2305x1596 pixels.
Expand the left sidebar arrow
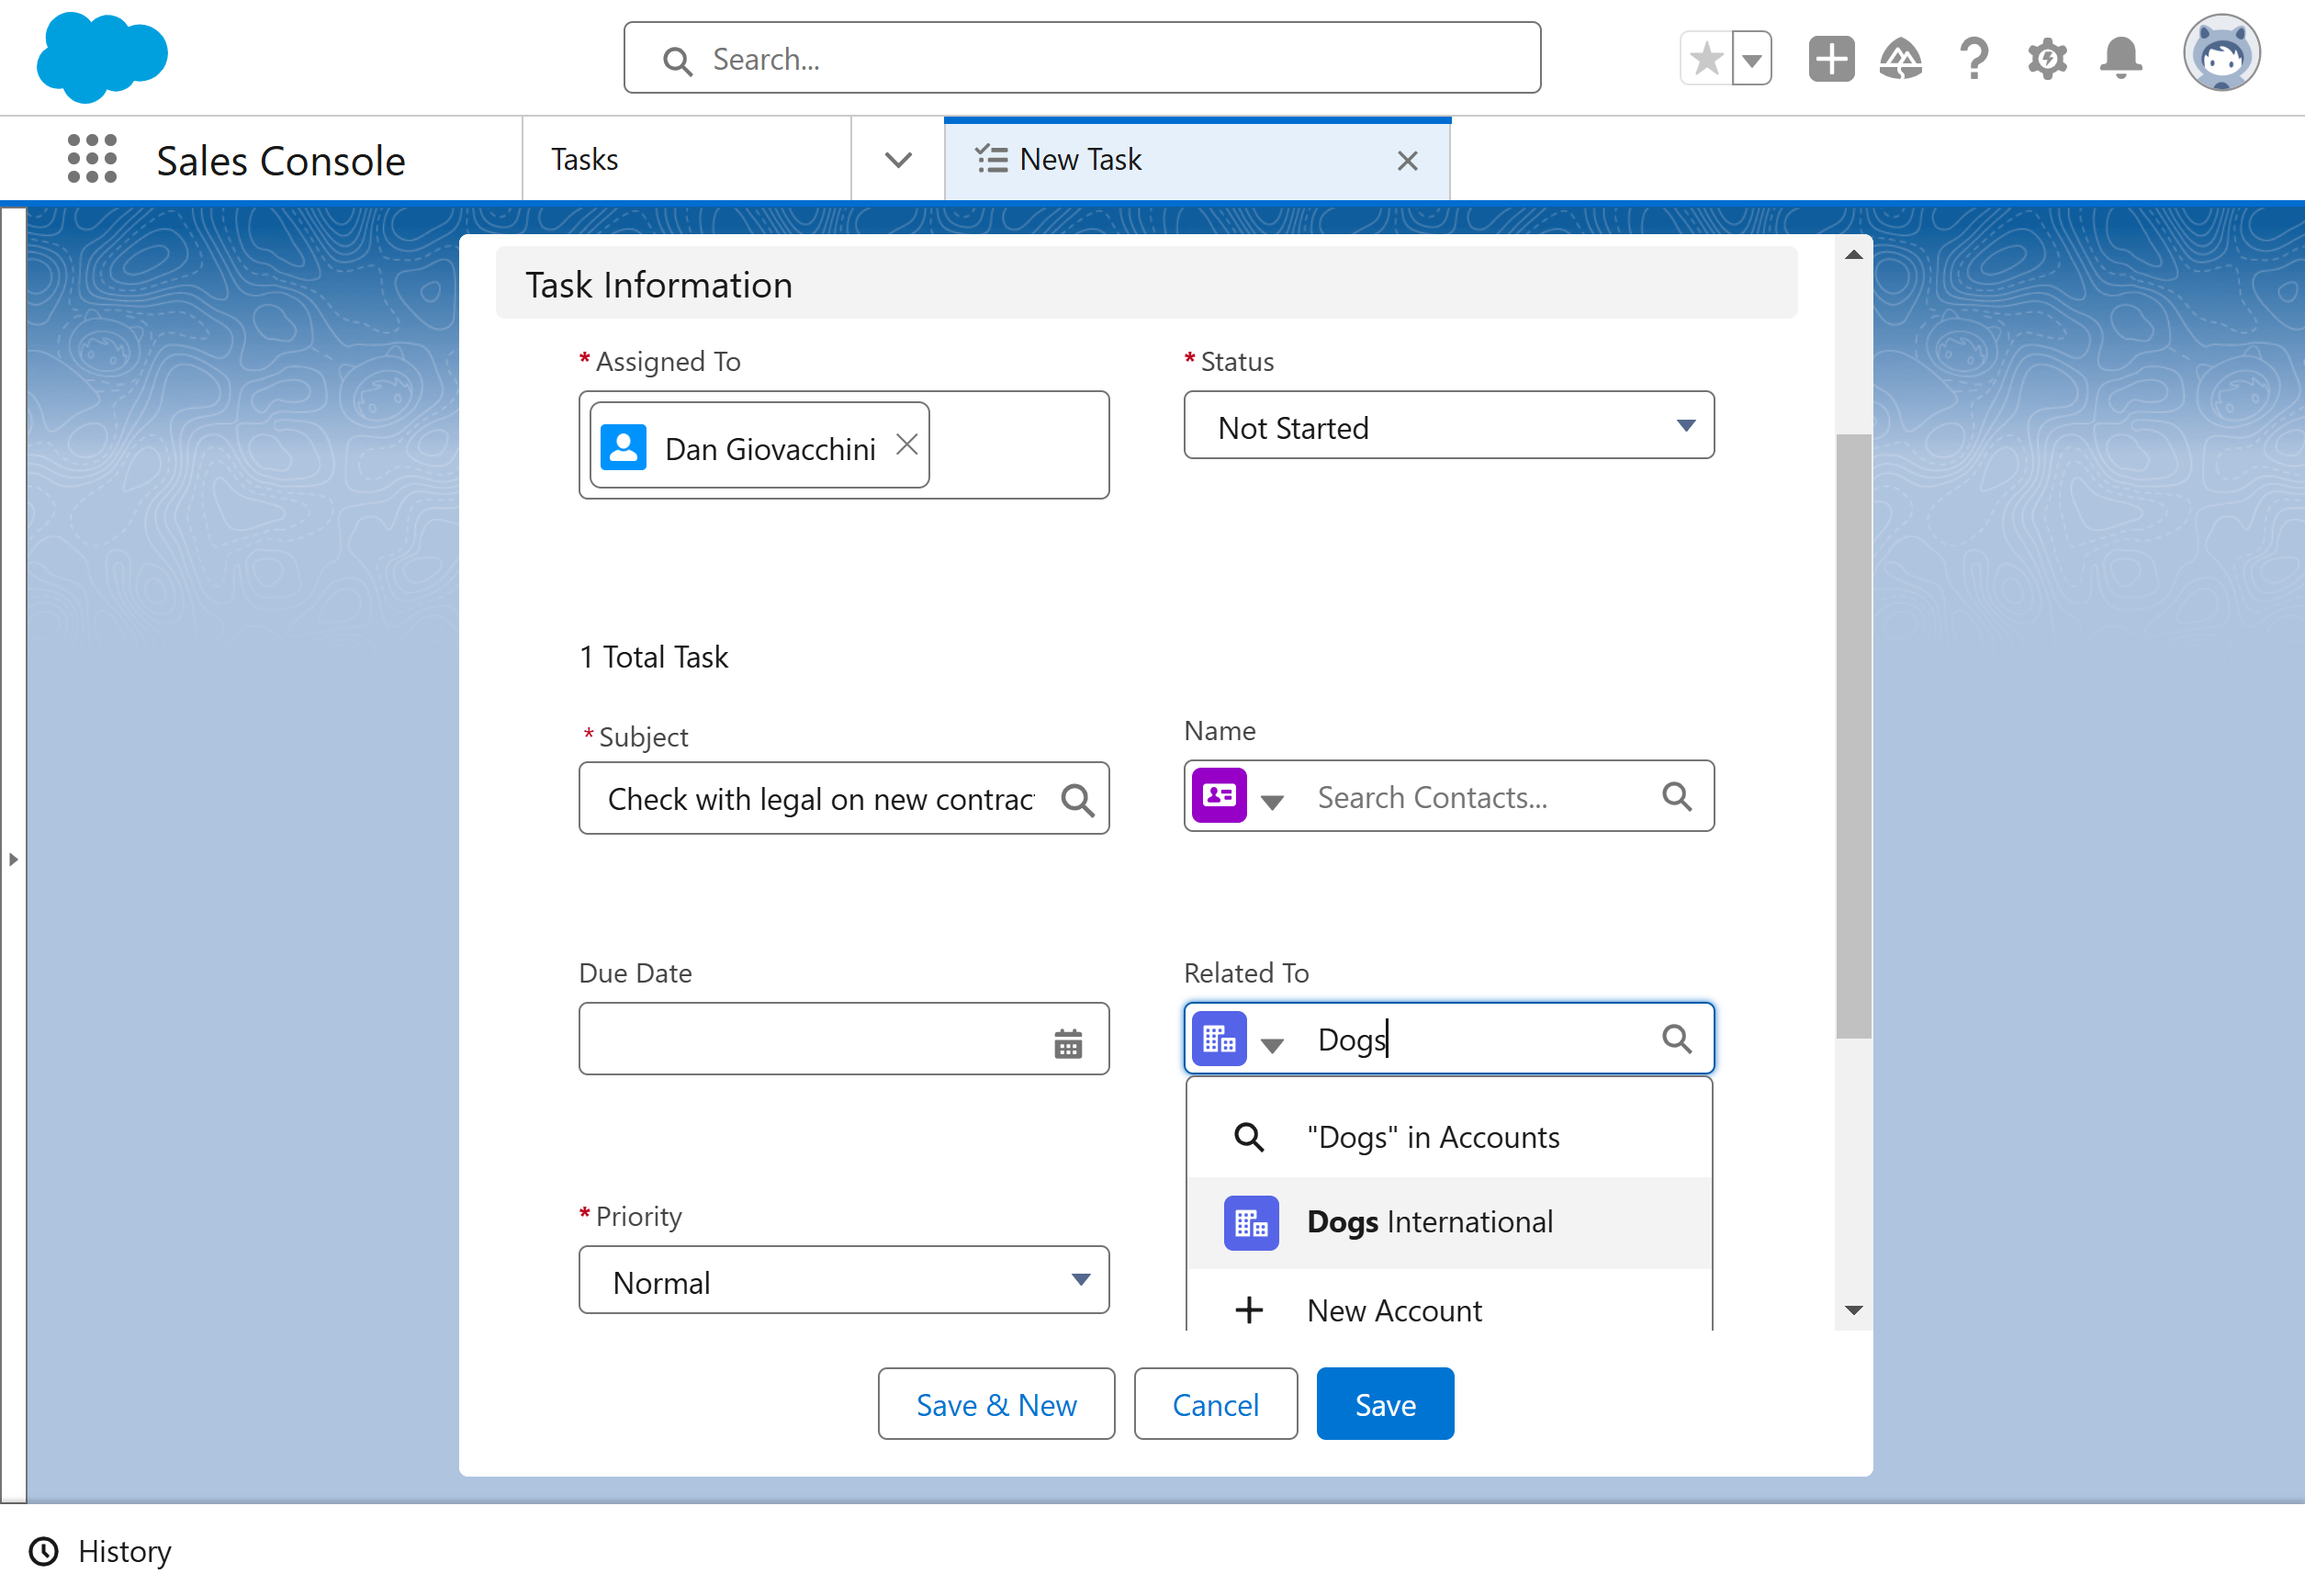(x=13, y=860)
